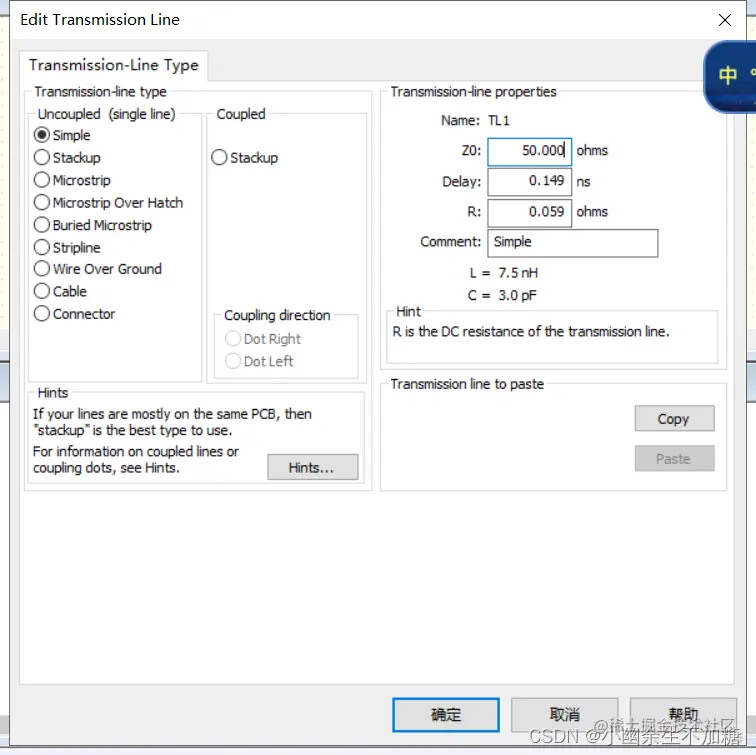Click the TL1 name value
756x755 pixels.
(x=499, y=121)
